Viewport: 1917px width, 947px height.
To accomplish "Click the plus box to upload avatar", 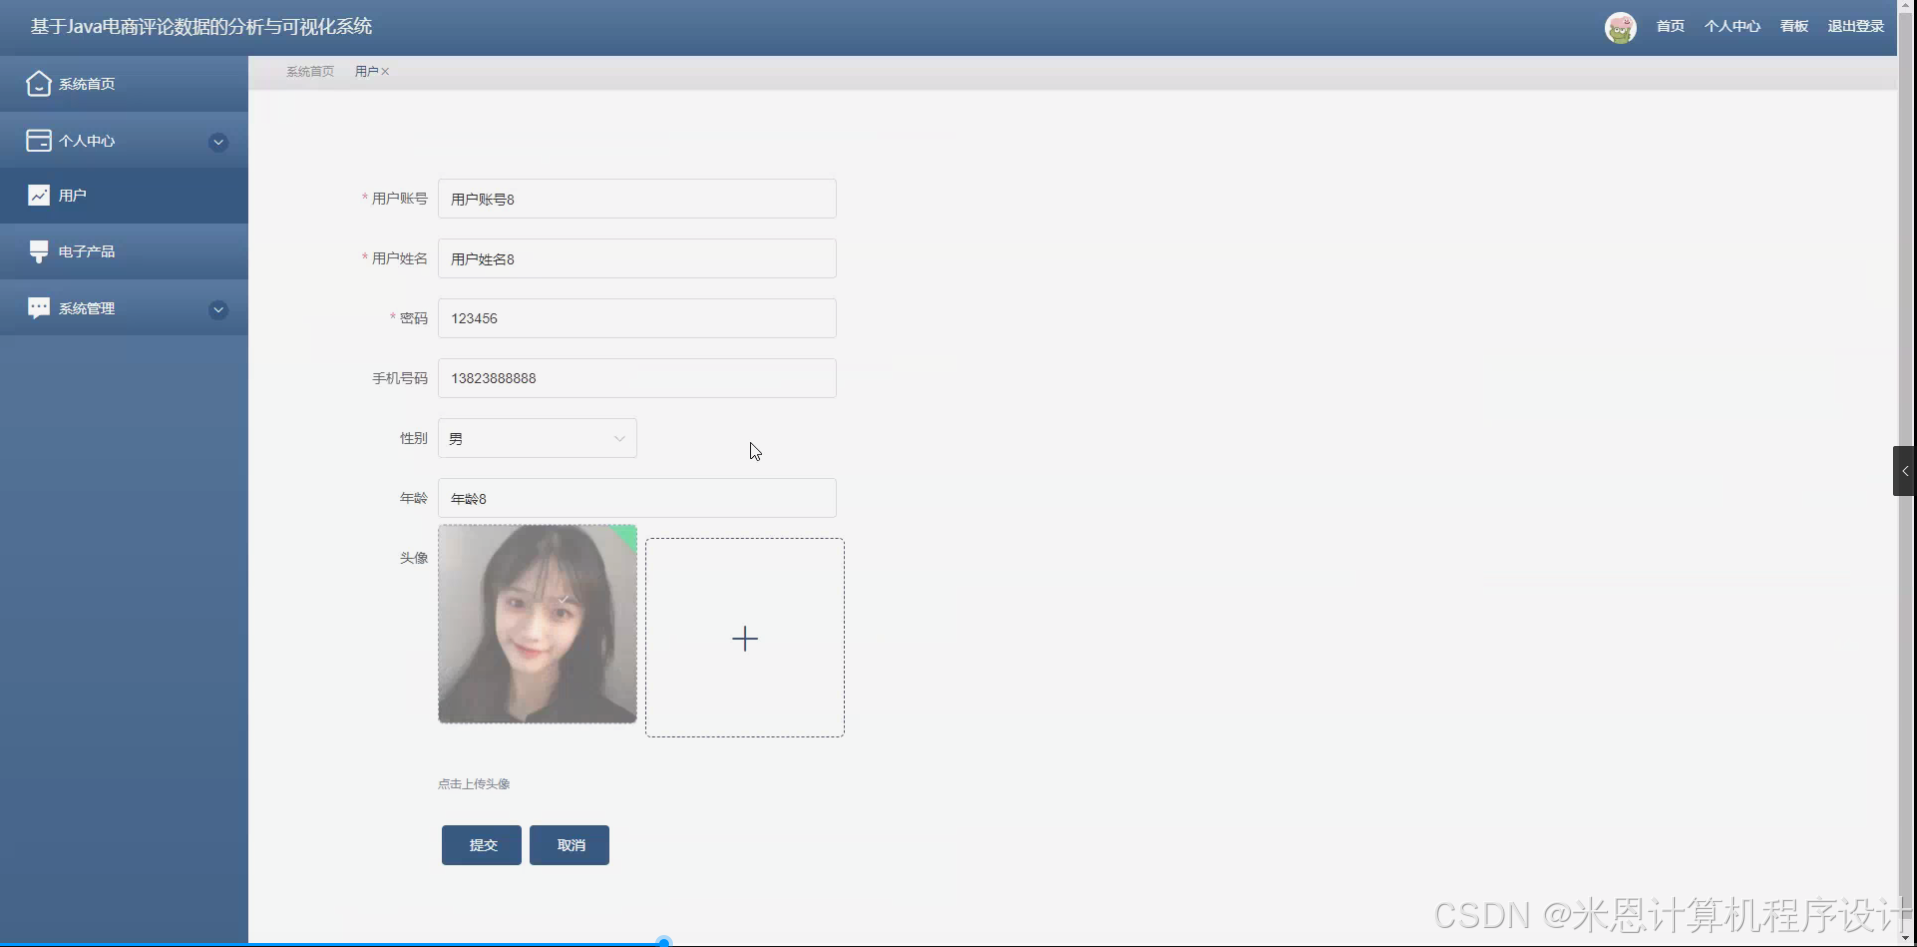I will (x=745, y=638).
